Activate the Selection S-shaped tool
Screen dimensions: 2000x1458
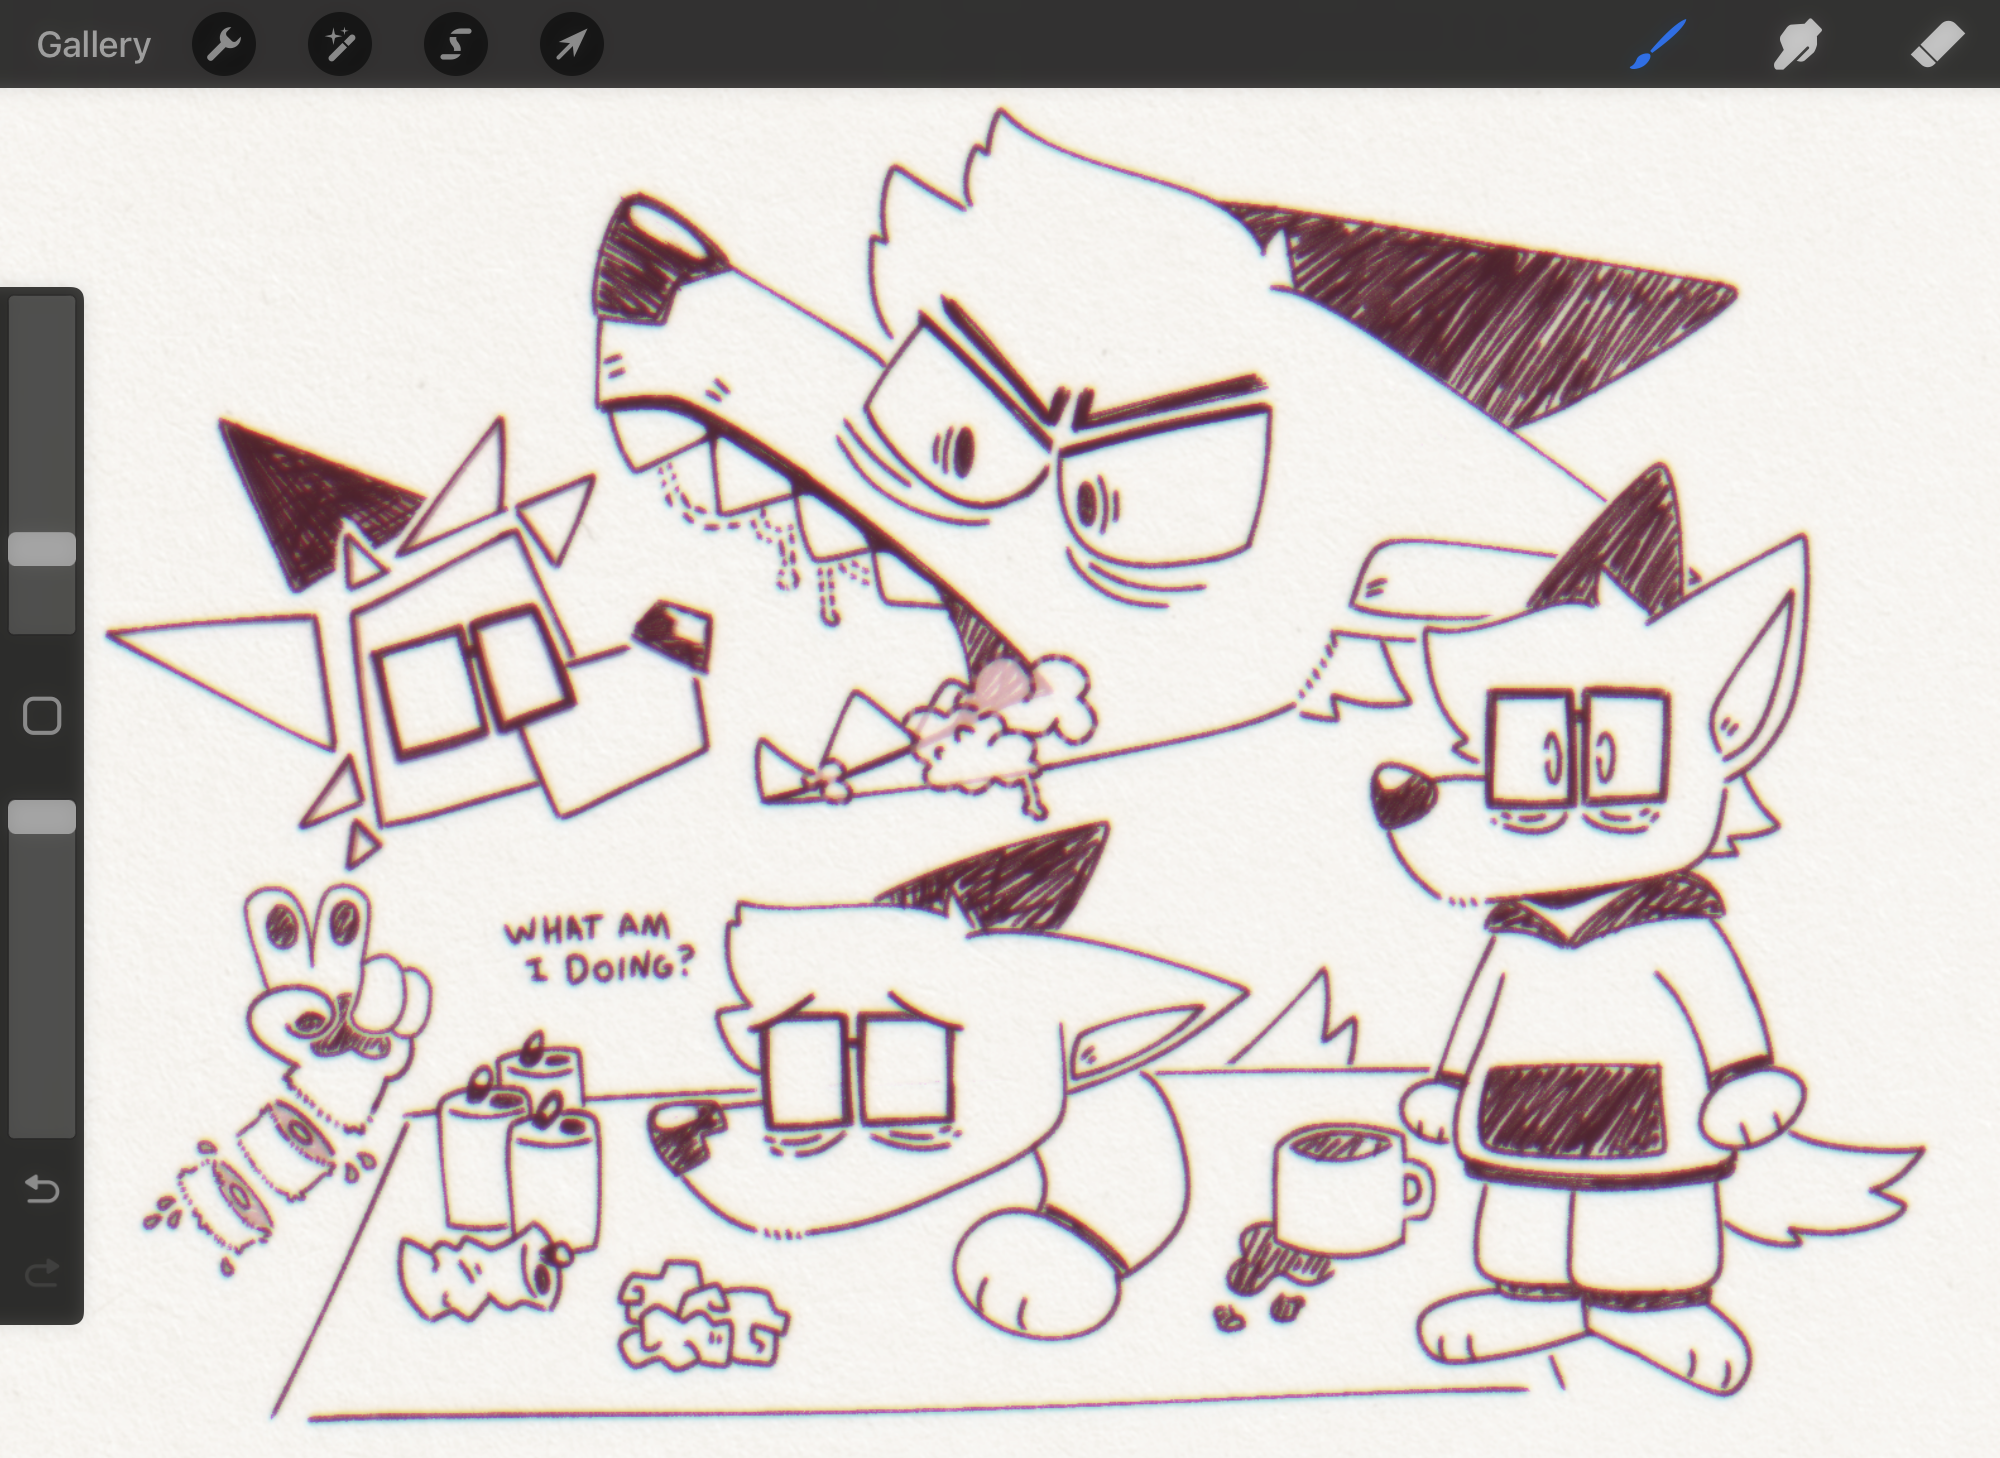pyautogui.click(x=456, y=45)
